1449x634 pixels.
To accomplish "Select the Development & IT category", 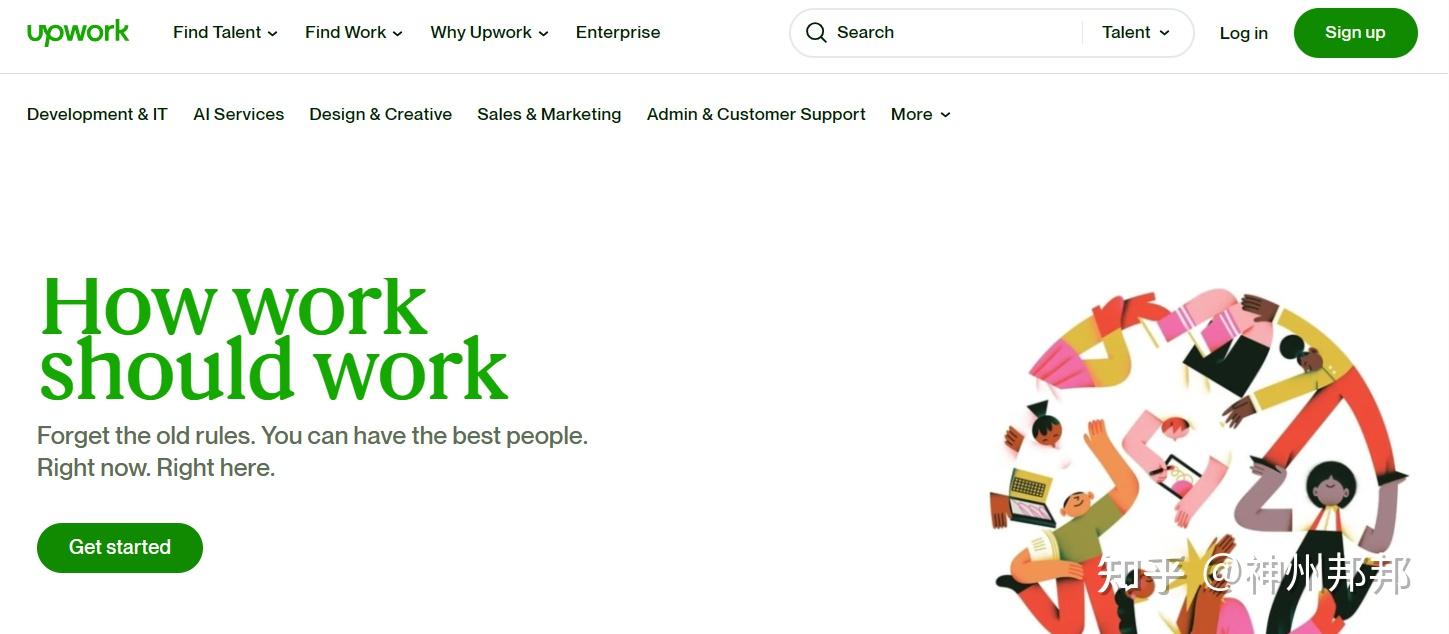I will (x=97, y=115).
